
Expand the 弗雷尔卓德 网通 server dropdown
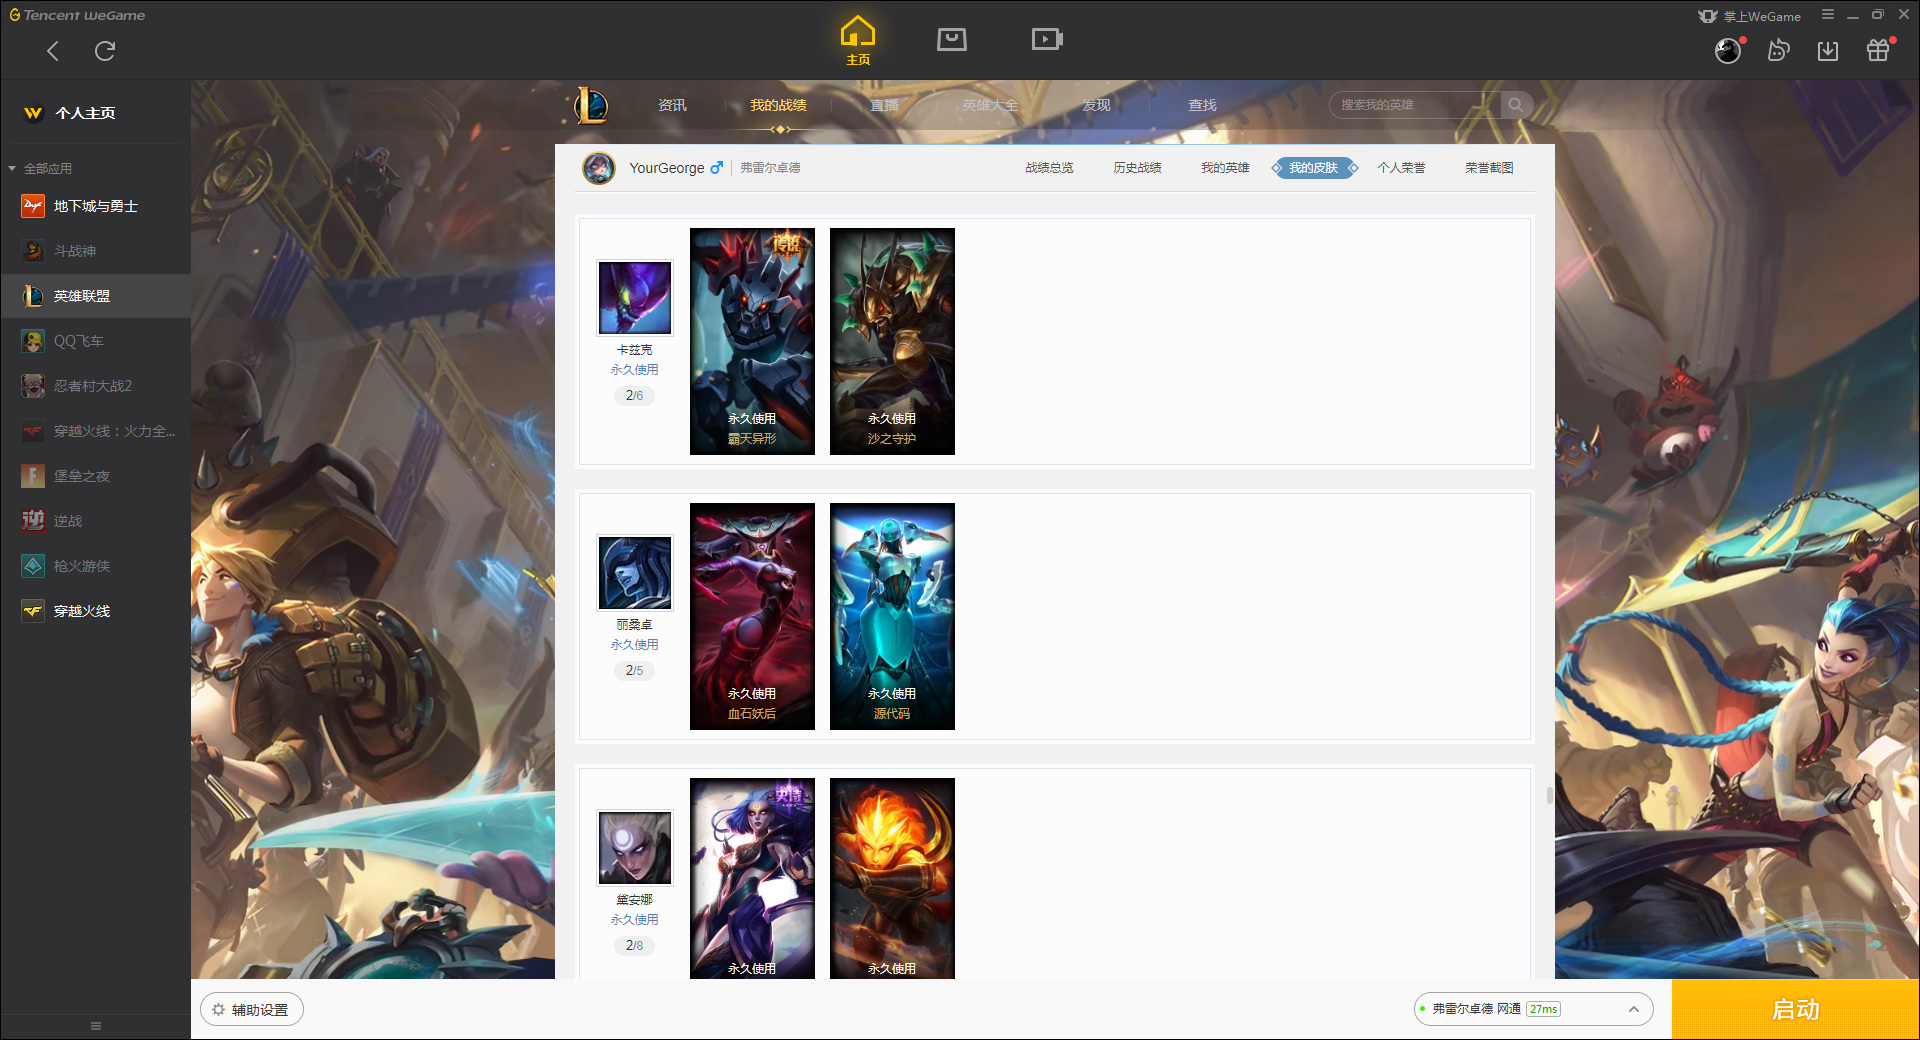(1533, 1009)
